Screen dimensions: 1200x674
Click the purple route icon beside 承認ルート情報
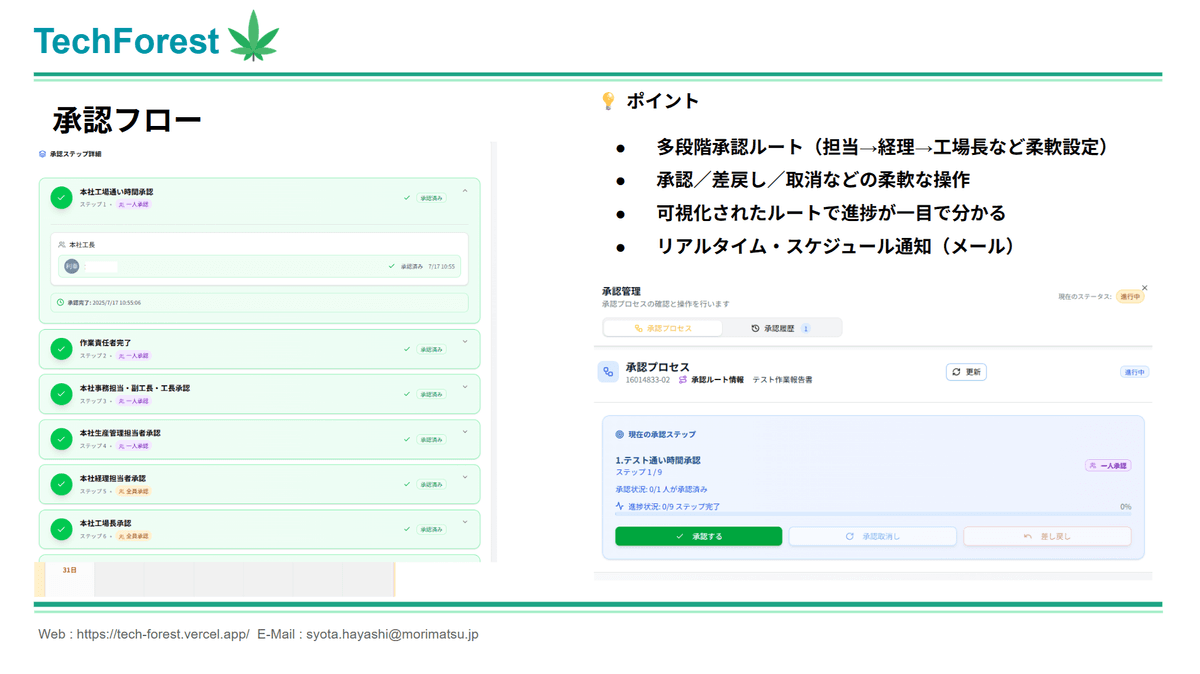coord(683,380)
